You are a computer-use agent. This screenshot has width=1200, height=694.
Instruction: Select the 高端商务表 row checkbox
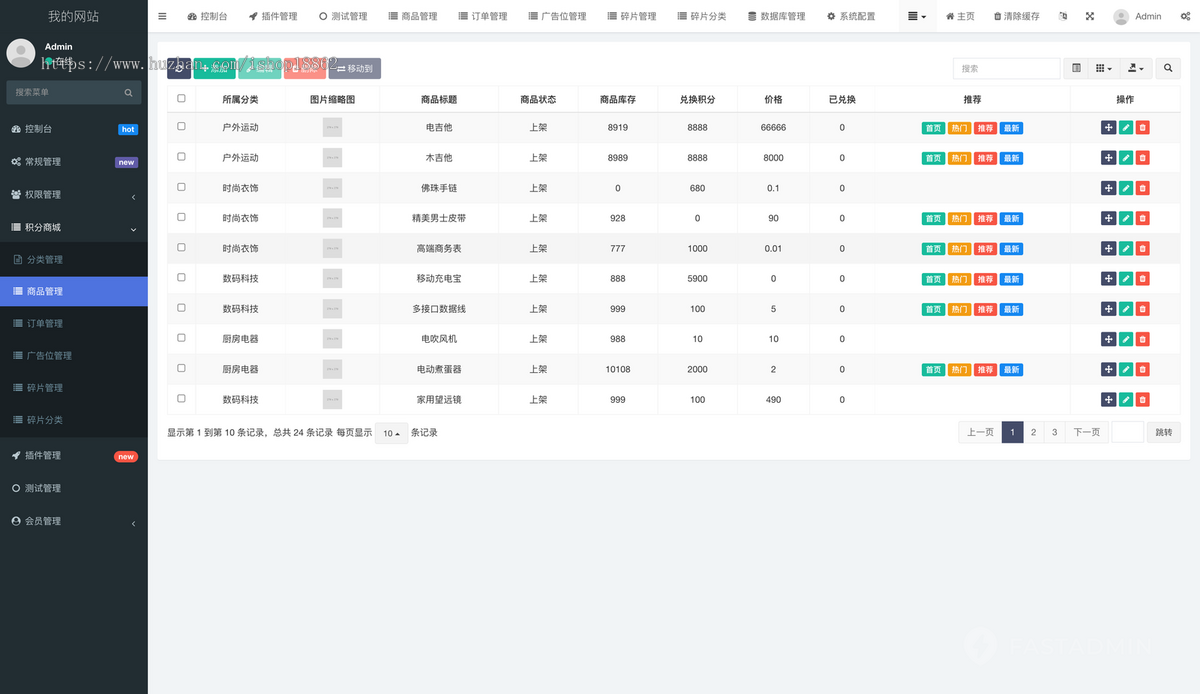[181, 247]
